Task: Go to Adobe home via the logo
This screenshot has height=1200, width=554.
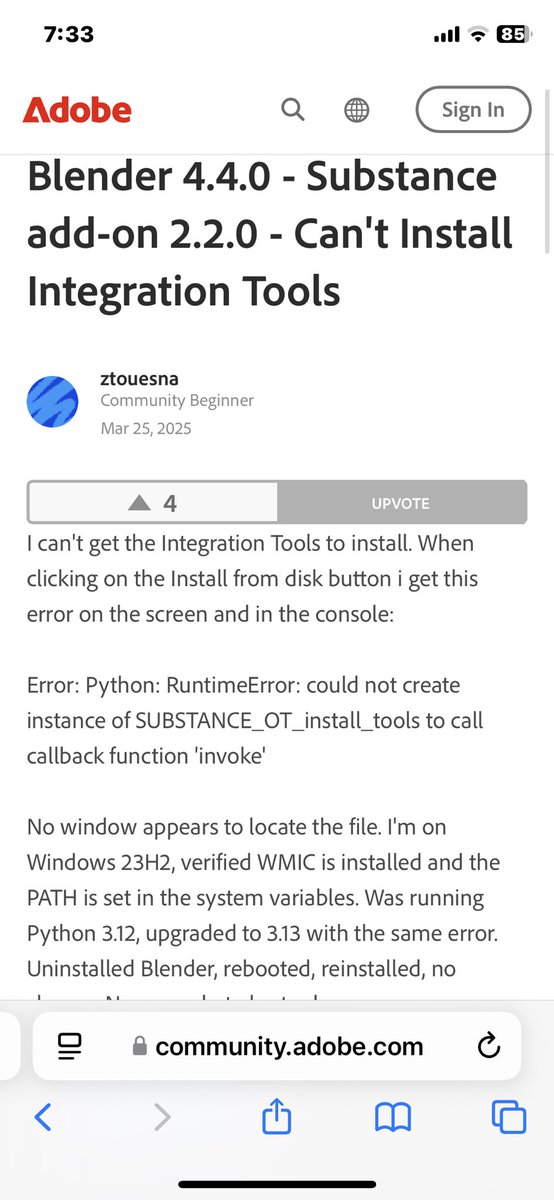Action: [x=77, y=110]
